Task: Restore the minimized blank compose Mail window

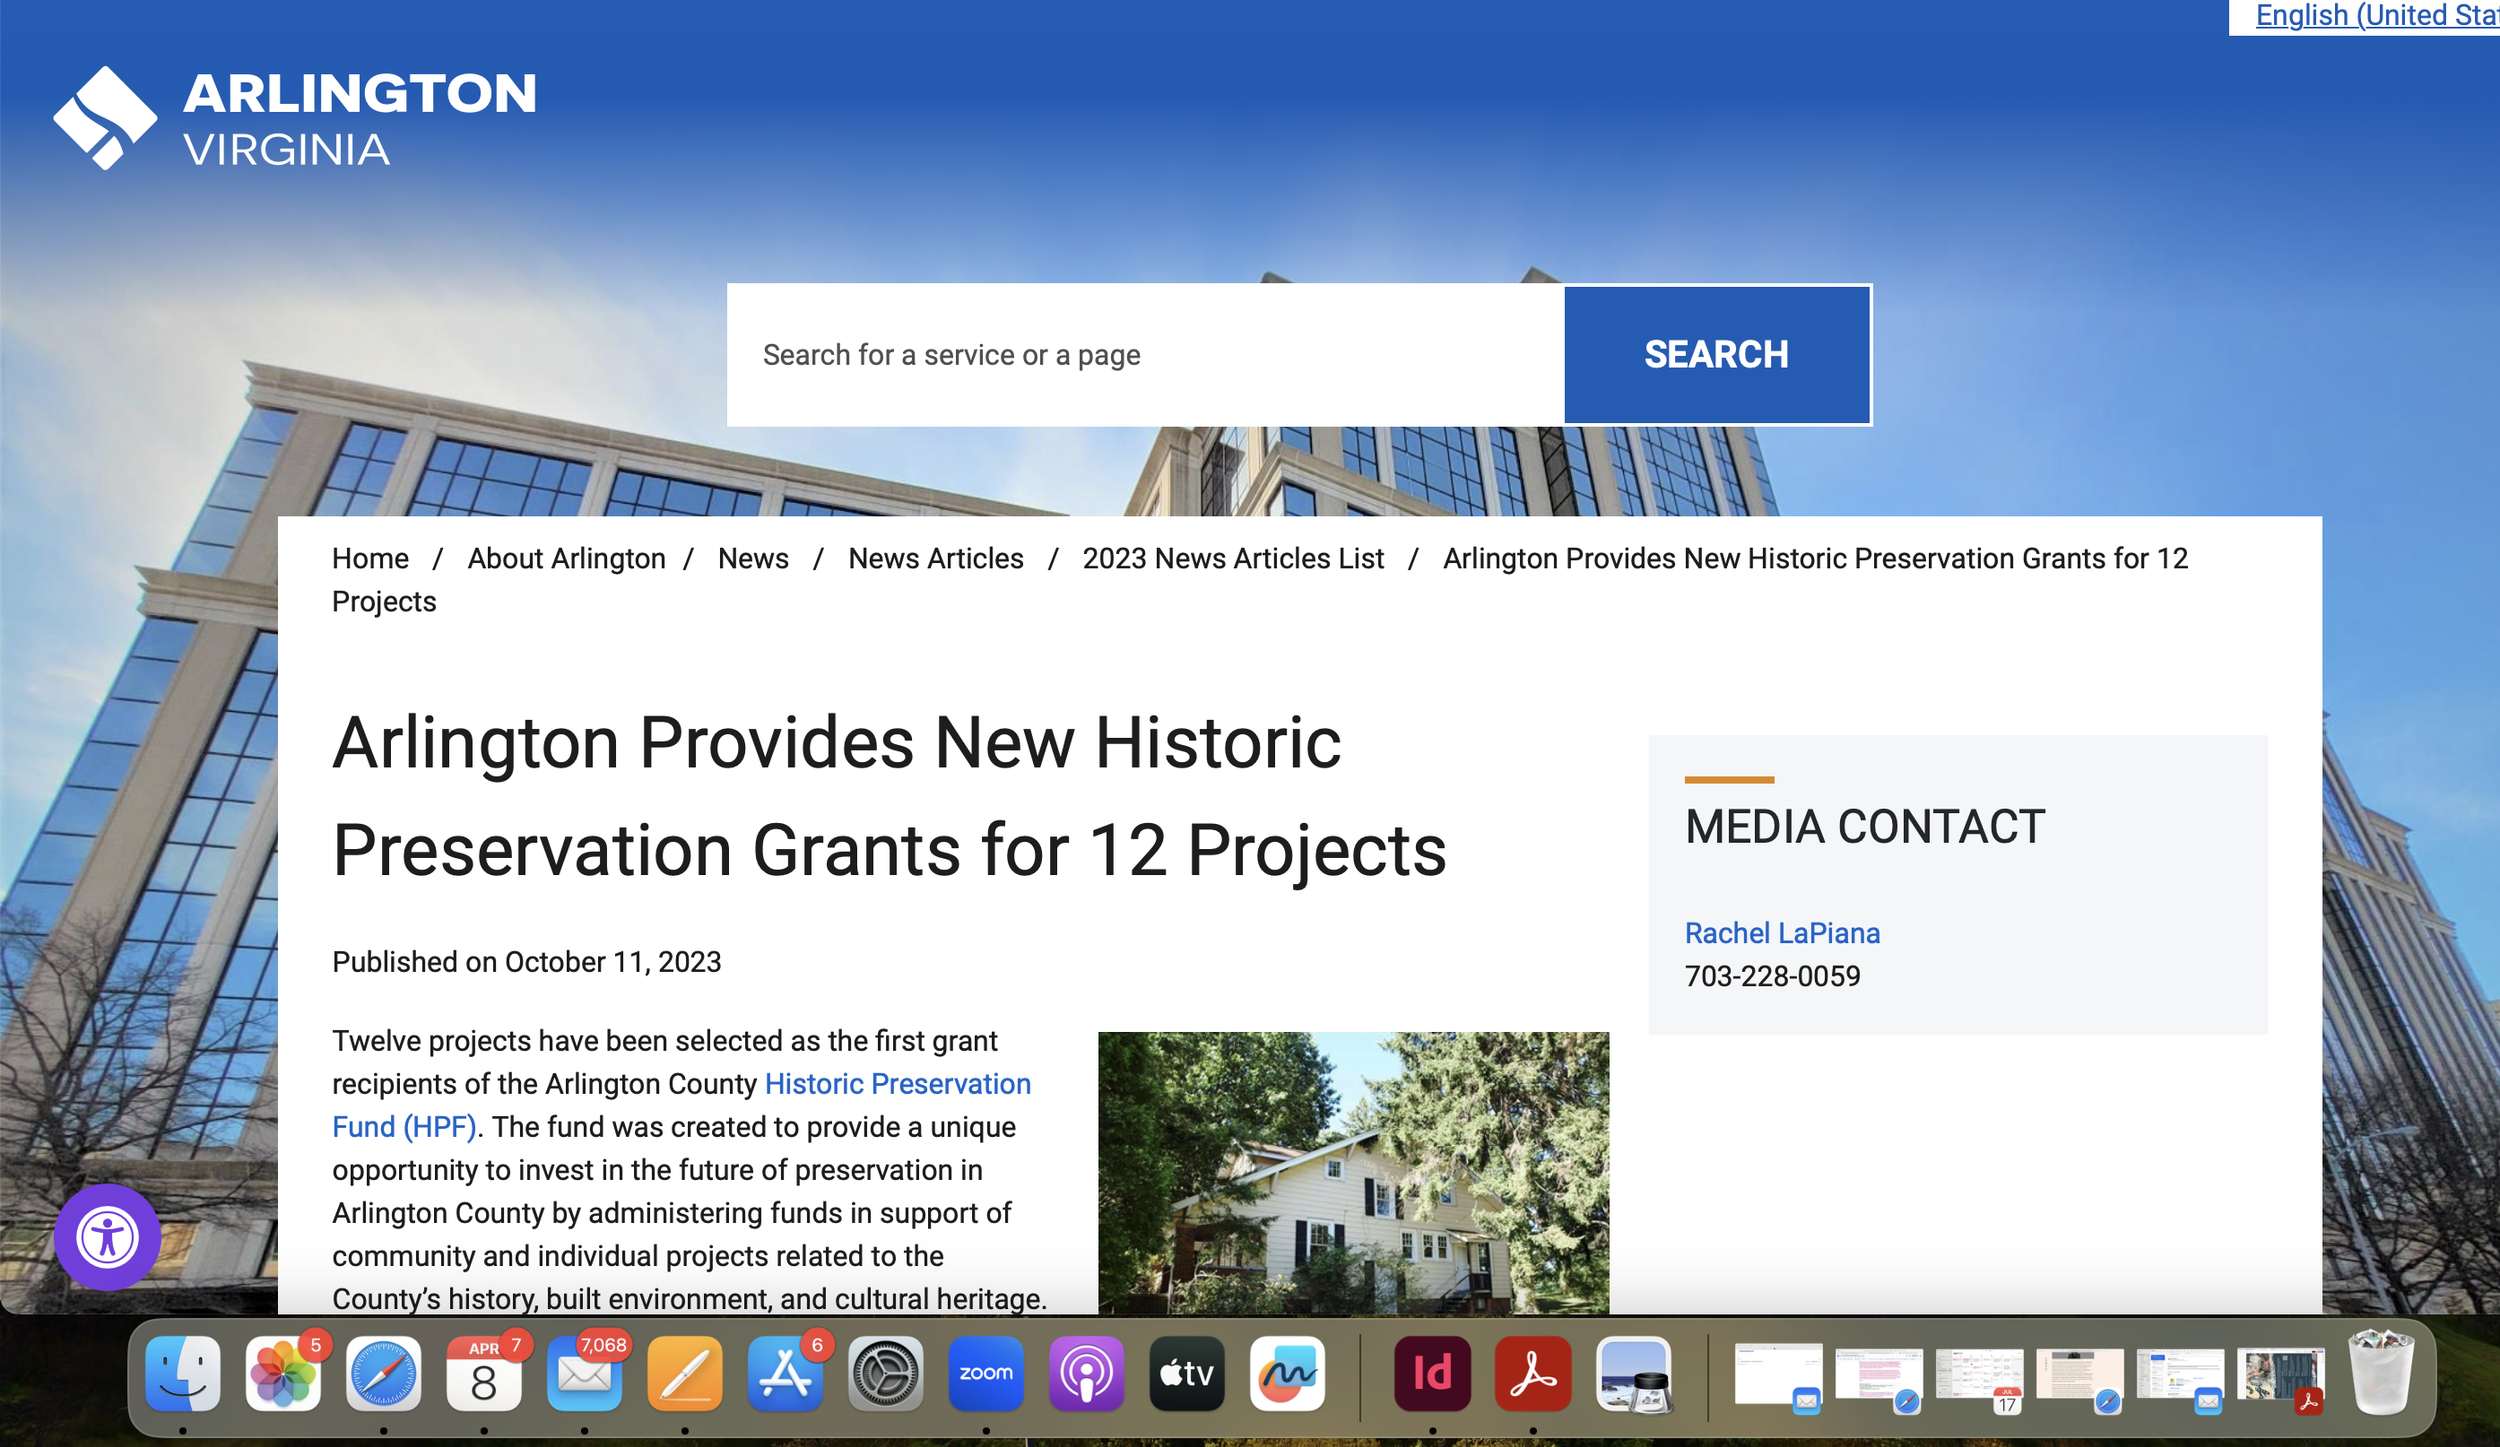Action: click(1778, 1375)
